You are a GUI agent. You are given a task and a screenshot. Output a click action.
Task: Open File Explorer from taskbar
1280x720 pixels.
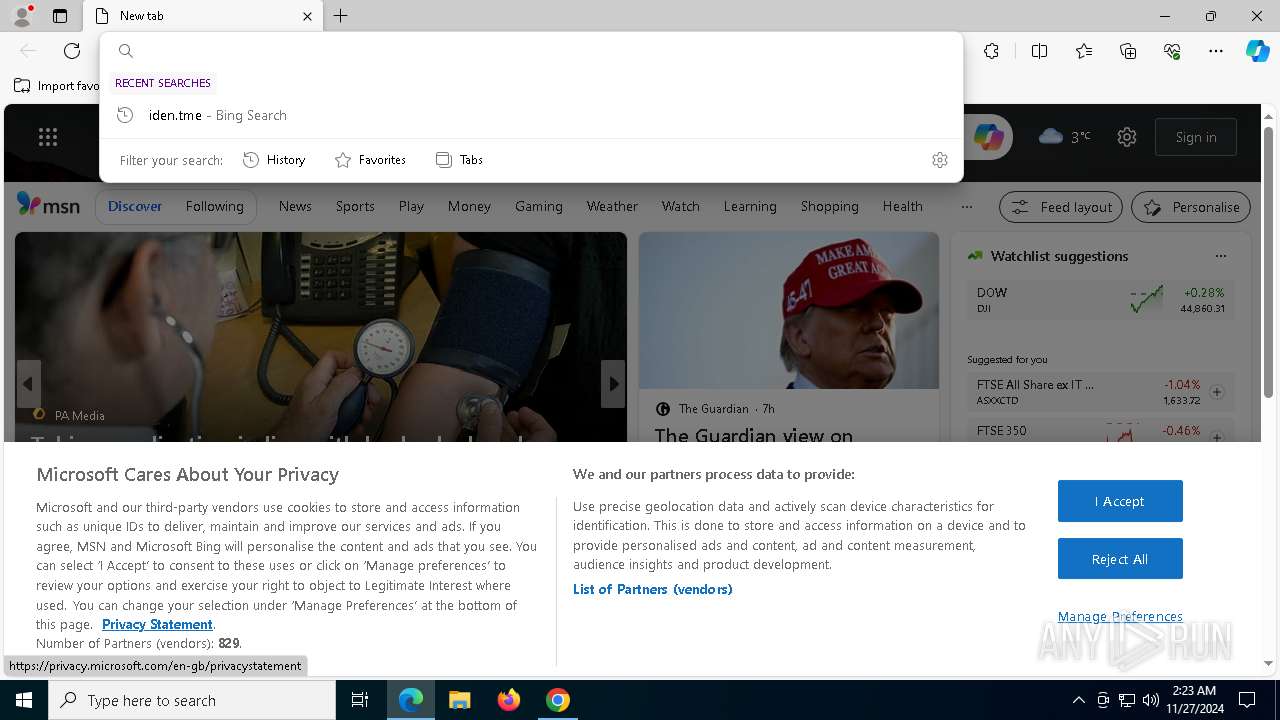pyautogui.click(x=459, y=700)
